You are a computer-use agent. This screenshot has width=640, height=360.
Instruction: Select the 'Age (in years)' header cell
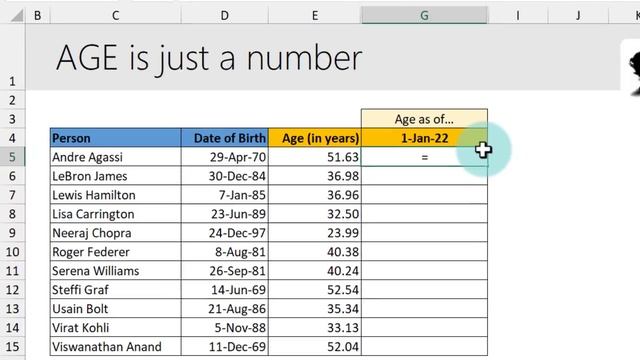click(315, 138)
